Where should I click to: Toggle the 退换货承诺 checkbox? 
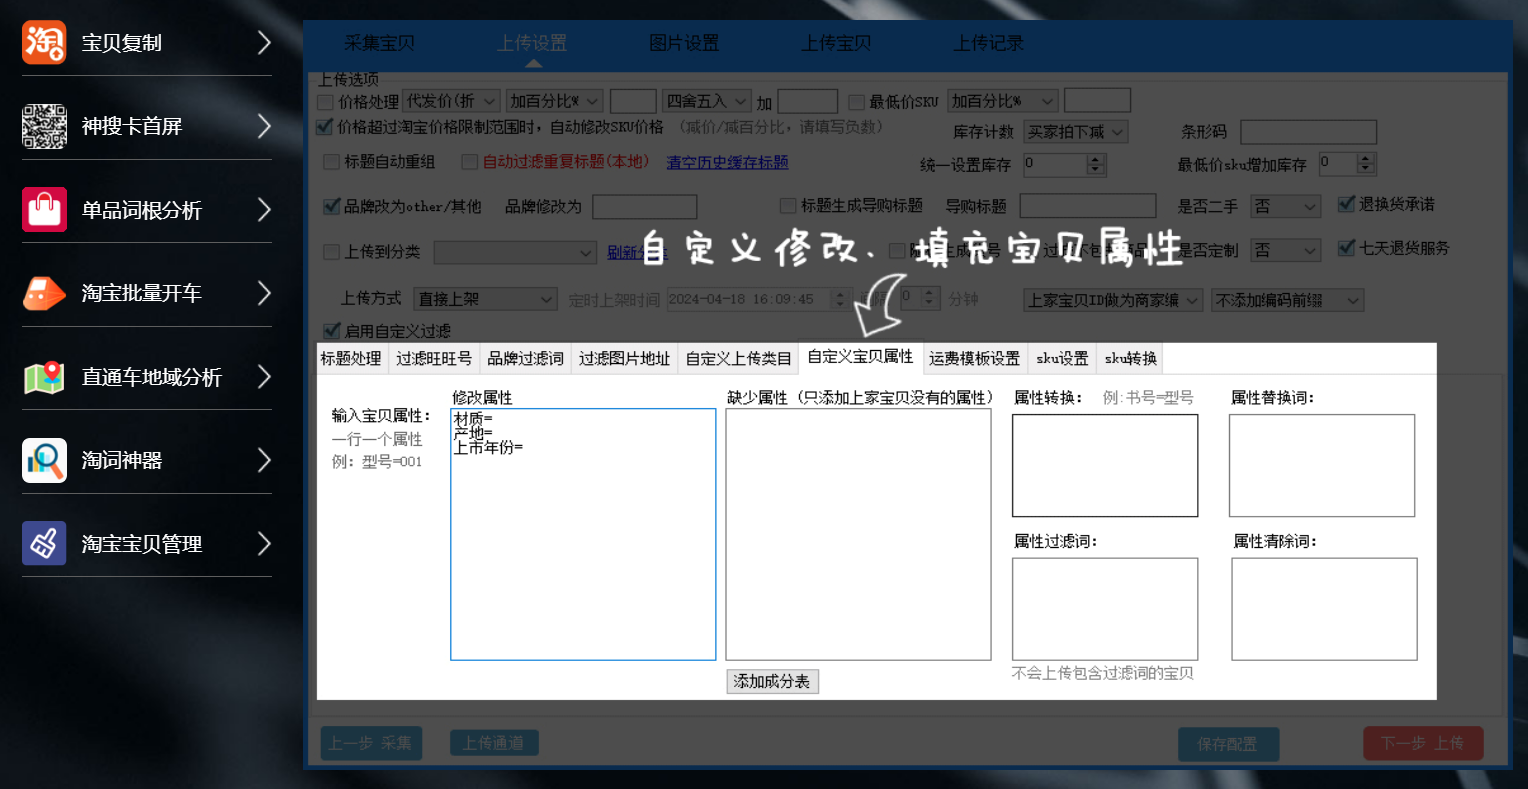tap(1346, 204)
